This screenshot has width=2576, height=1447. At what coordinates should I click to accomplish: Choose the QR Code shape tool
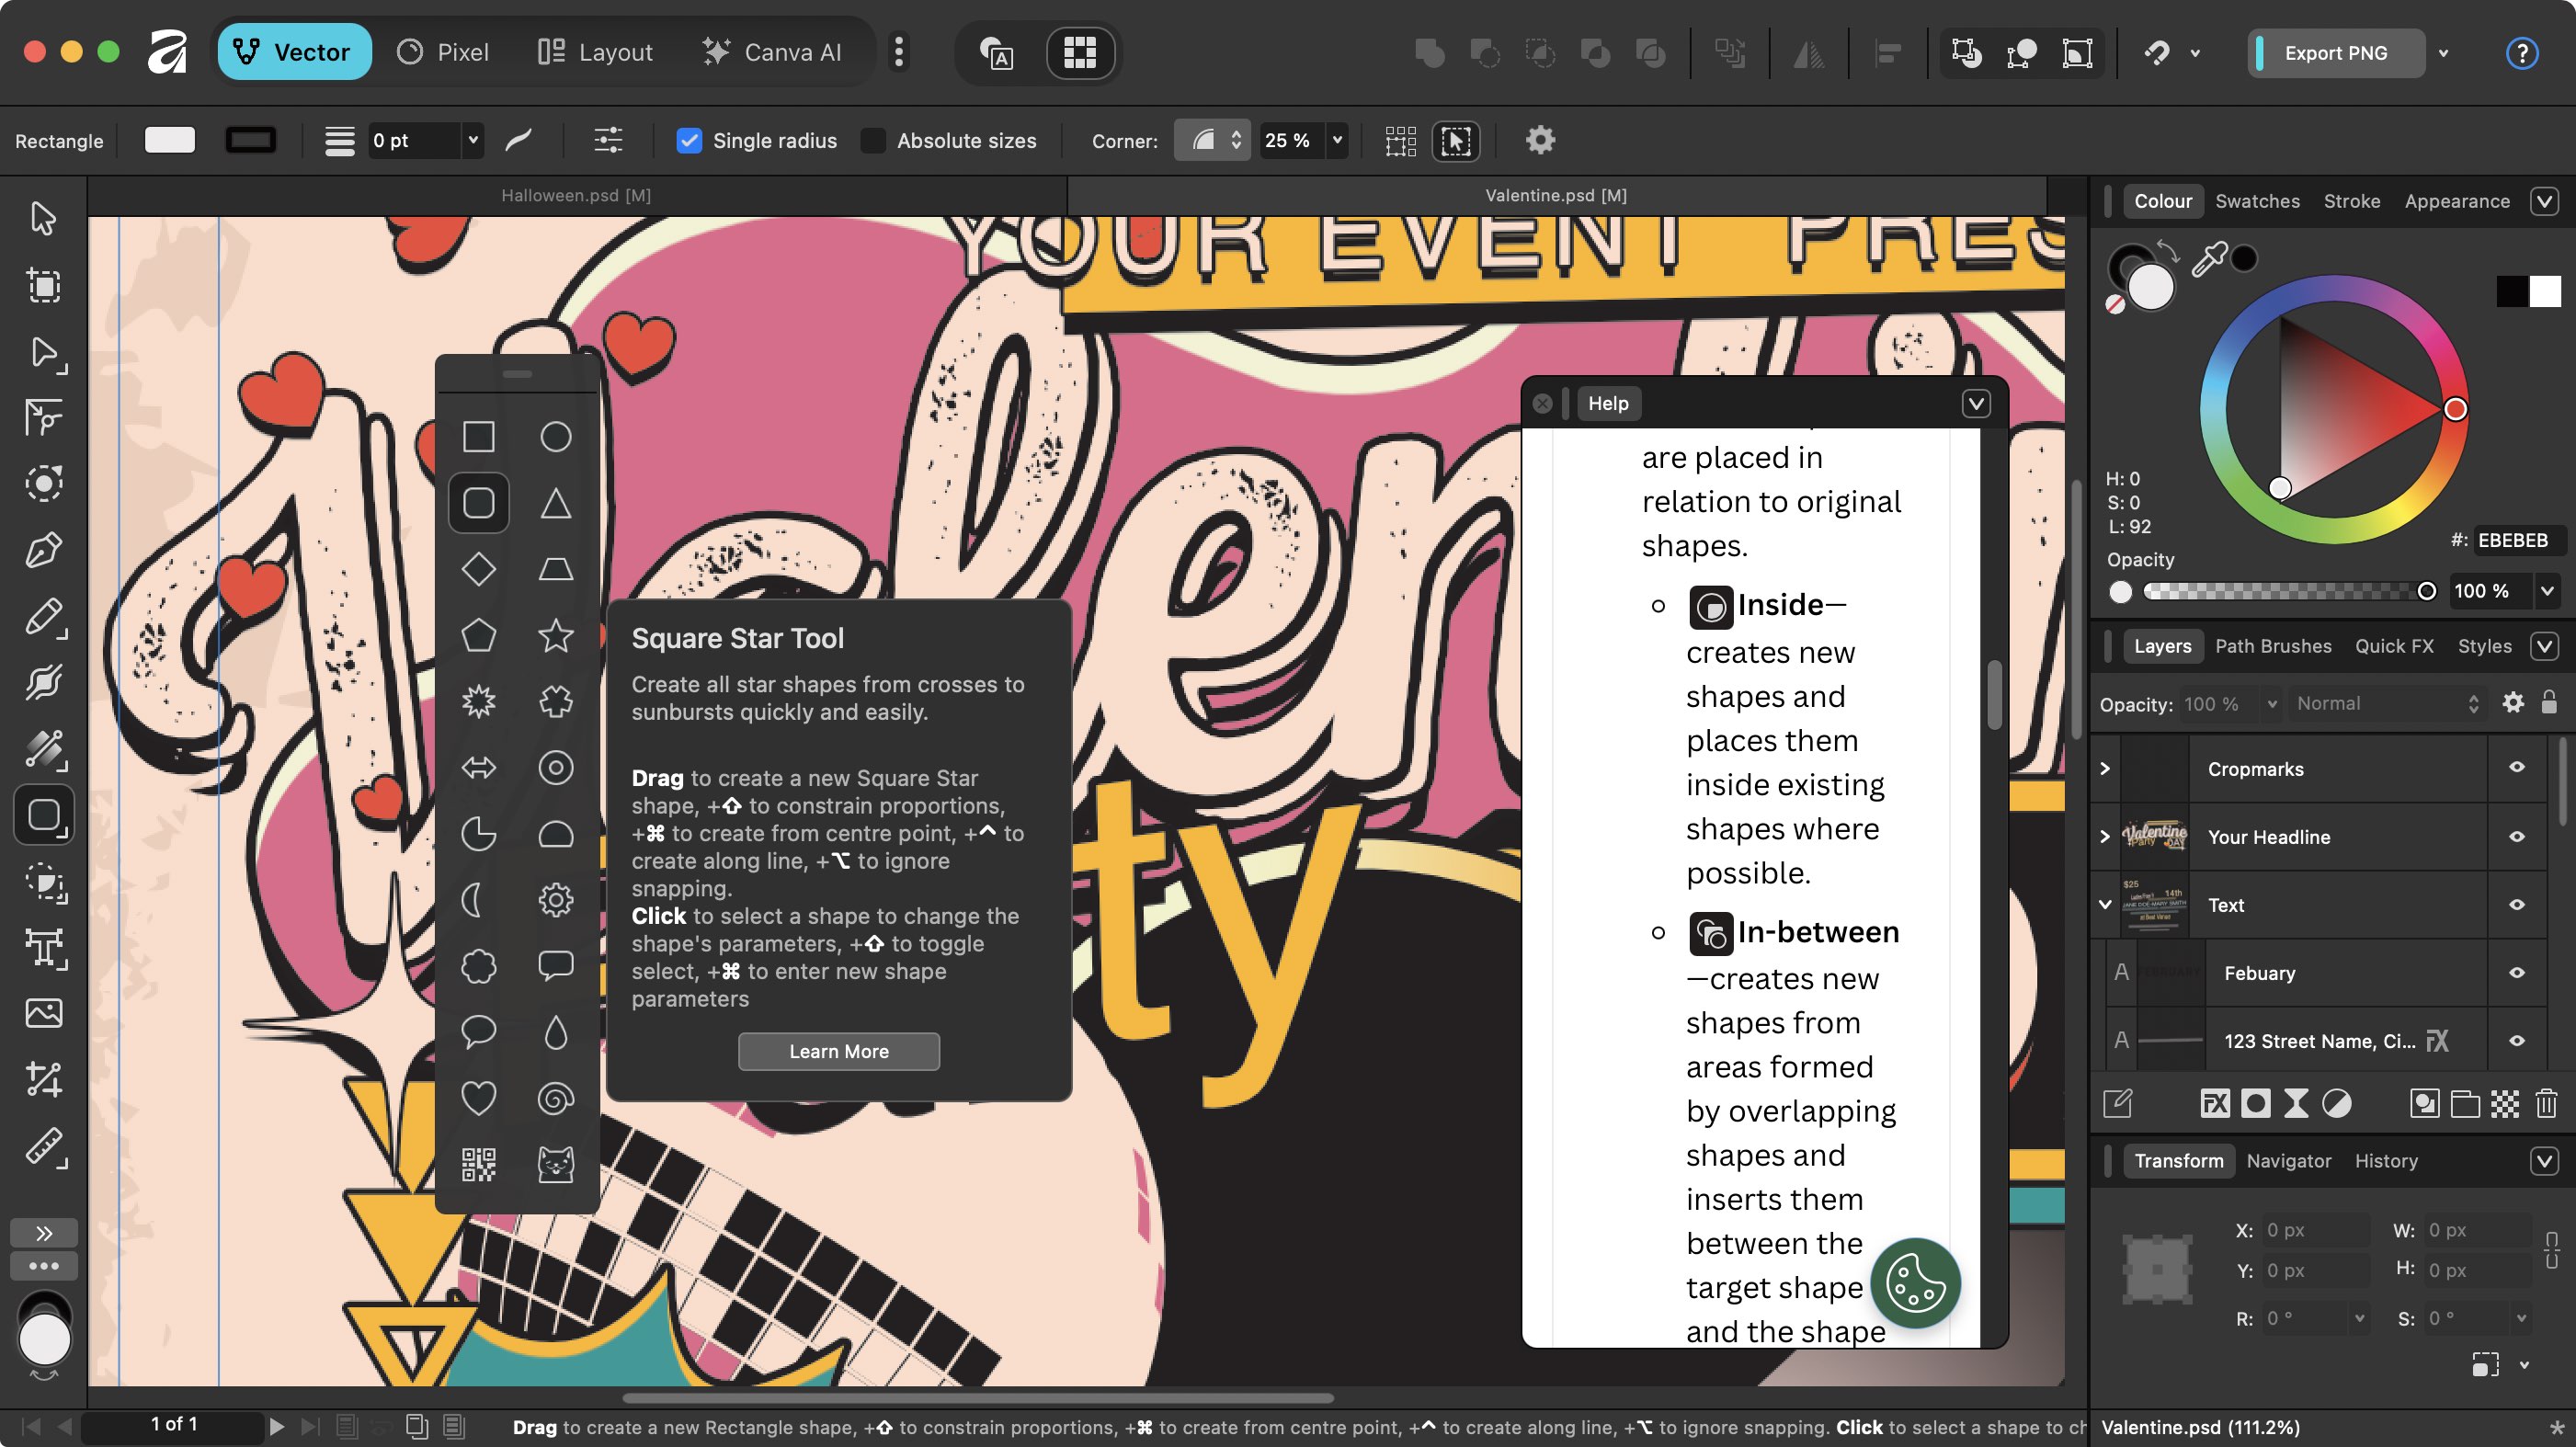point(478,1164)
